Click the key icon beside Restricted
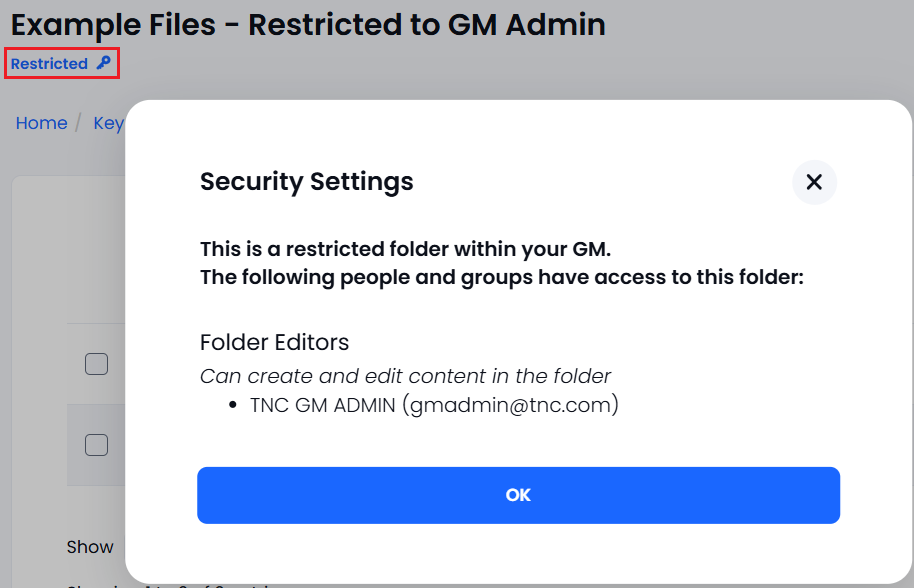This screenshot has height=588, width=914. tap(104, 62)
